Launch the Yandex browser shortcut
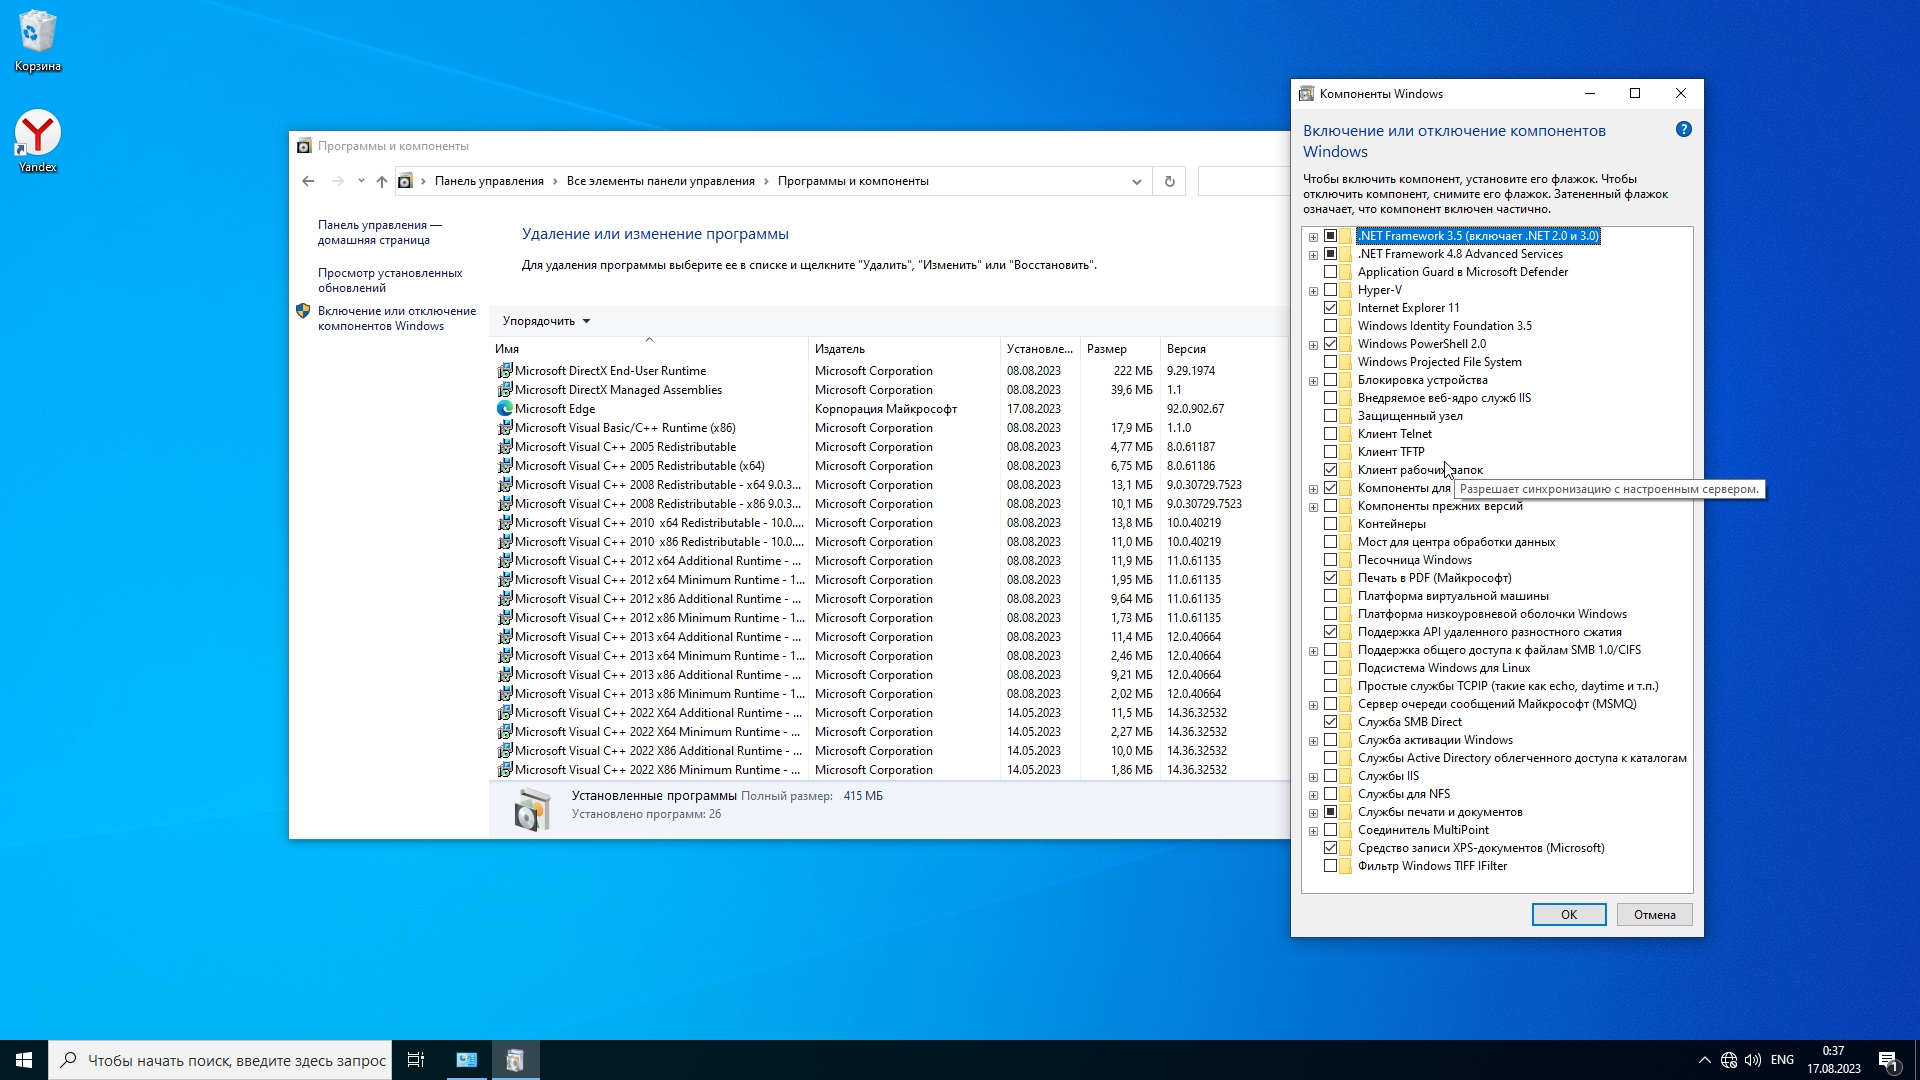This screenshot has width=1920, height=1080. click(37, 140)
